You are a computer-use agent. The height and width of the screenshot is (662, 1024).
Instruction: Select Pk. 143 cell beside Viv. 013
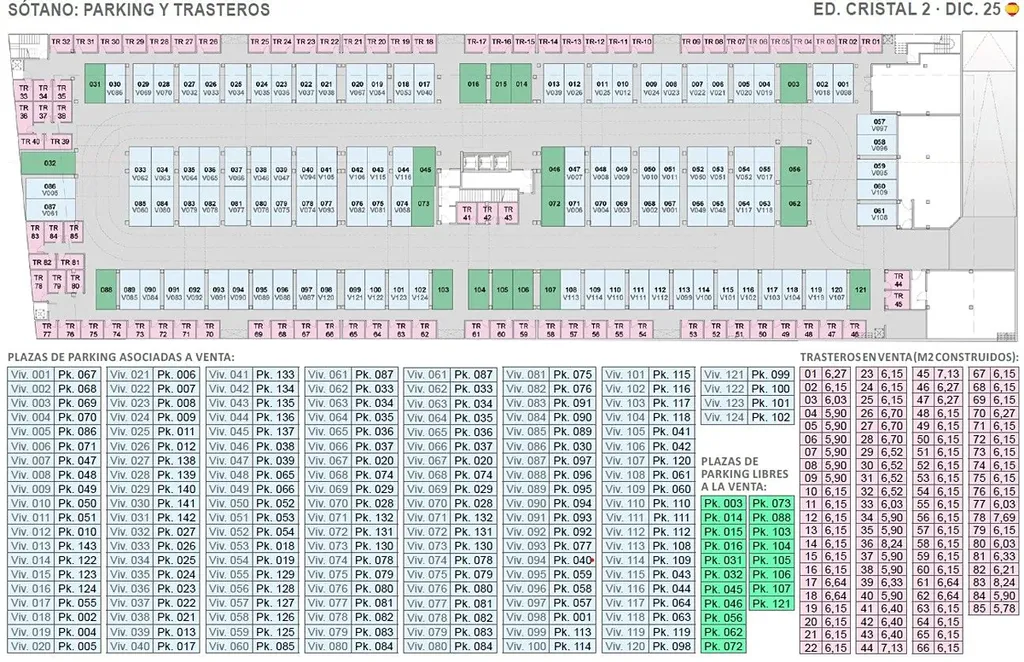77,546
